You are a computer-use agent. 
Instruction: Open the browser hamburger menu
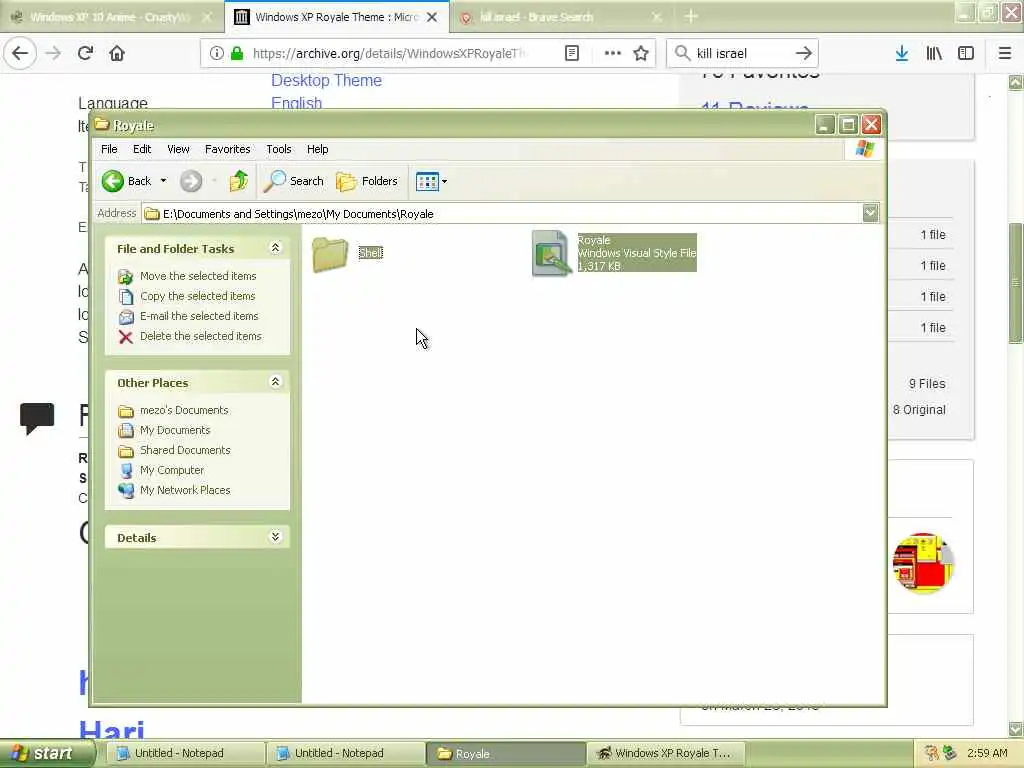1005,53
